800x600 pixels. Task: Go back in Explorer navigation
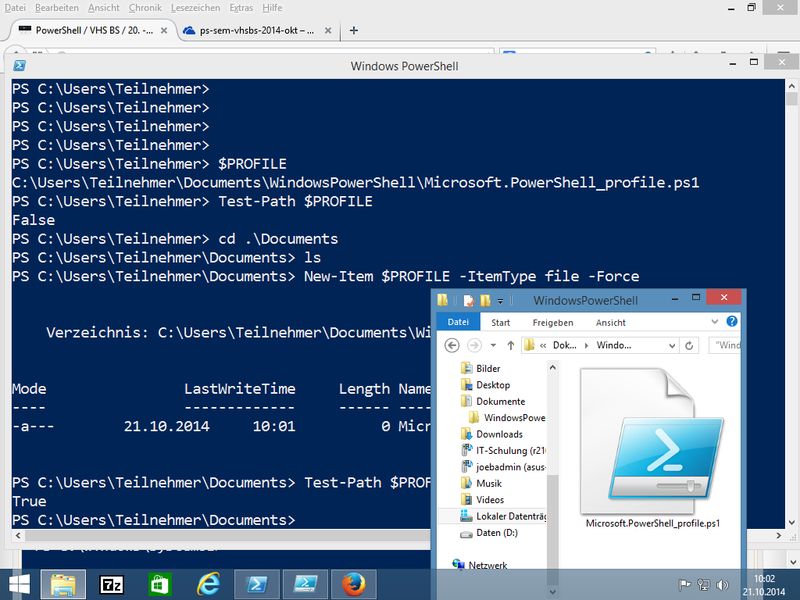click(452, 345)
